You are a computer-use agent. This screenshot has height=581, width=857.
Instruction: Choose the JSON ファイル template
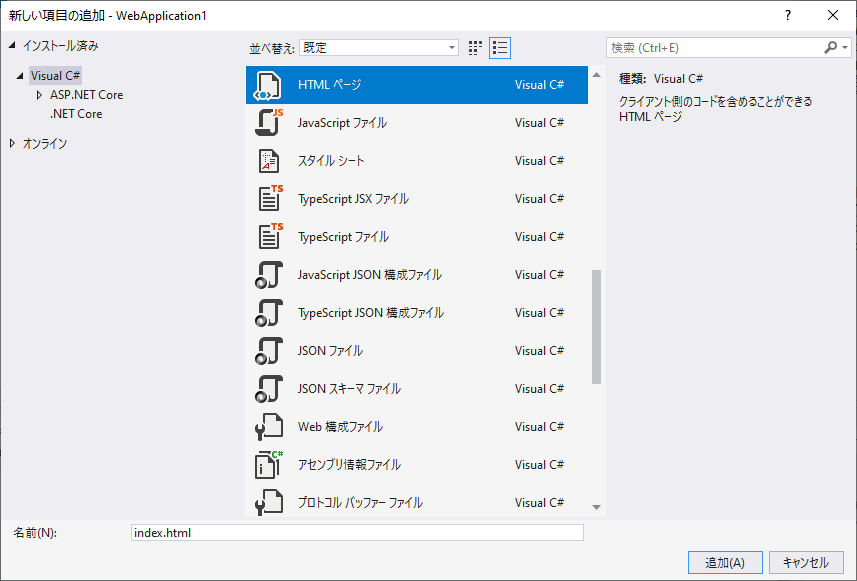(417, 351)
